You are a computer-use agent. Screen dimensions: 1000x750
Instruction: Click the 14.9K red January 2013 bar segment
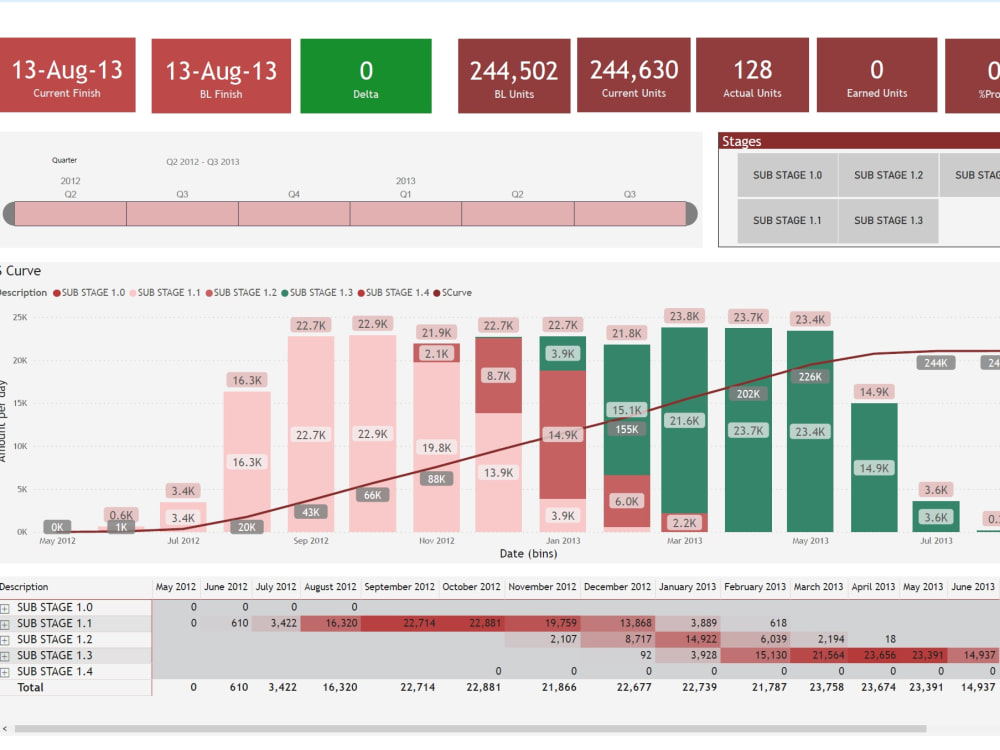(562, 435)
